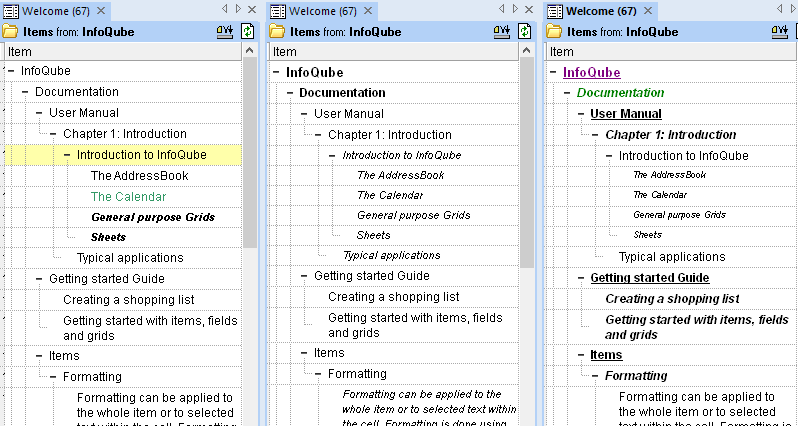Select bold 'Creating a shopping list' in the right panel
Image resolution: width=798 pixels, height=426 pixels.
(x=672, y=299)
